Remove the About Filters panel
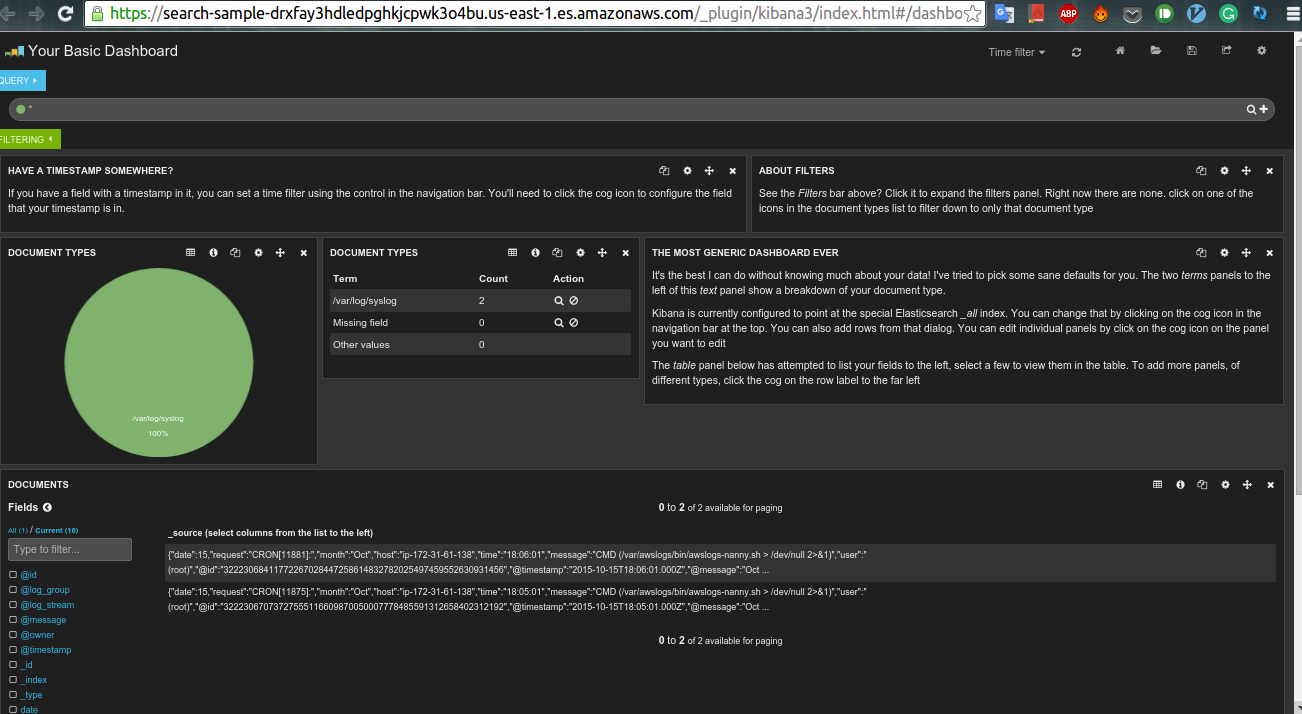 pos(1269,171)
